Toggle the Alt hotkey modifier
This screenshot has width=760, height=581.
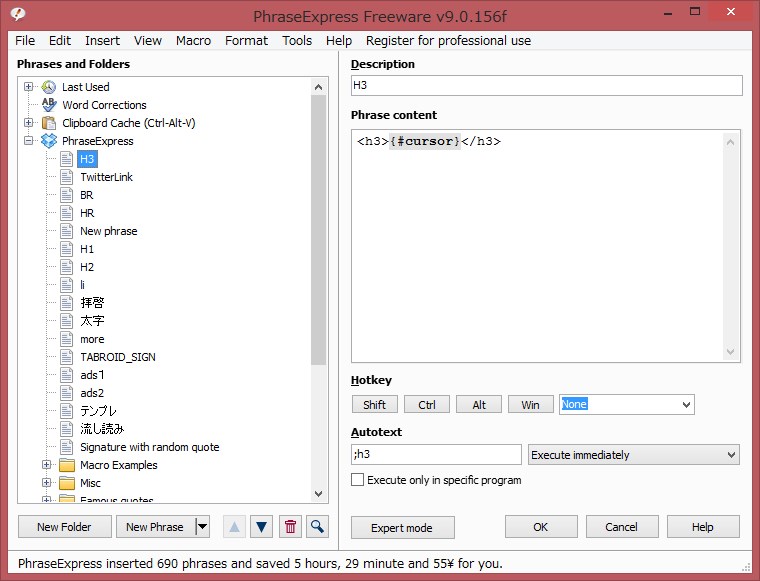pyautogui.click(x=479, y=405)
